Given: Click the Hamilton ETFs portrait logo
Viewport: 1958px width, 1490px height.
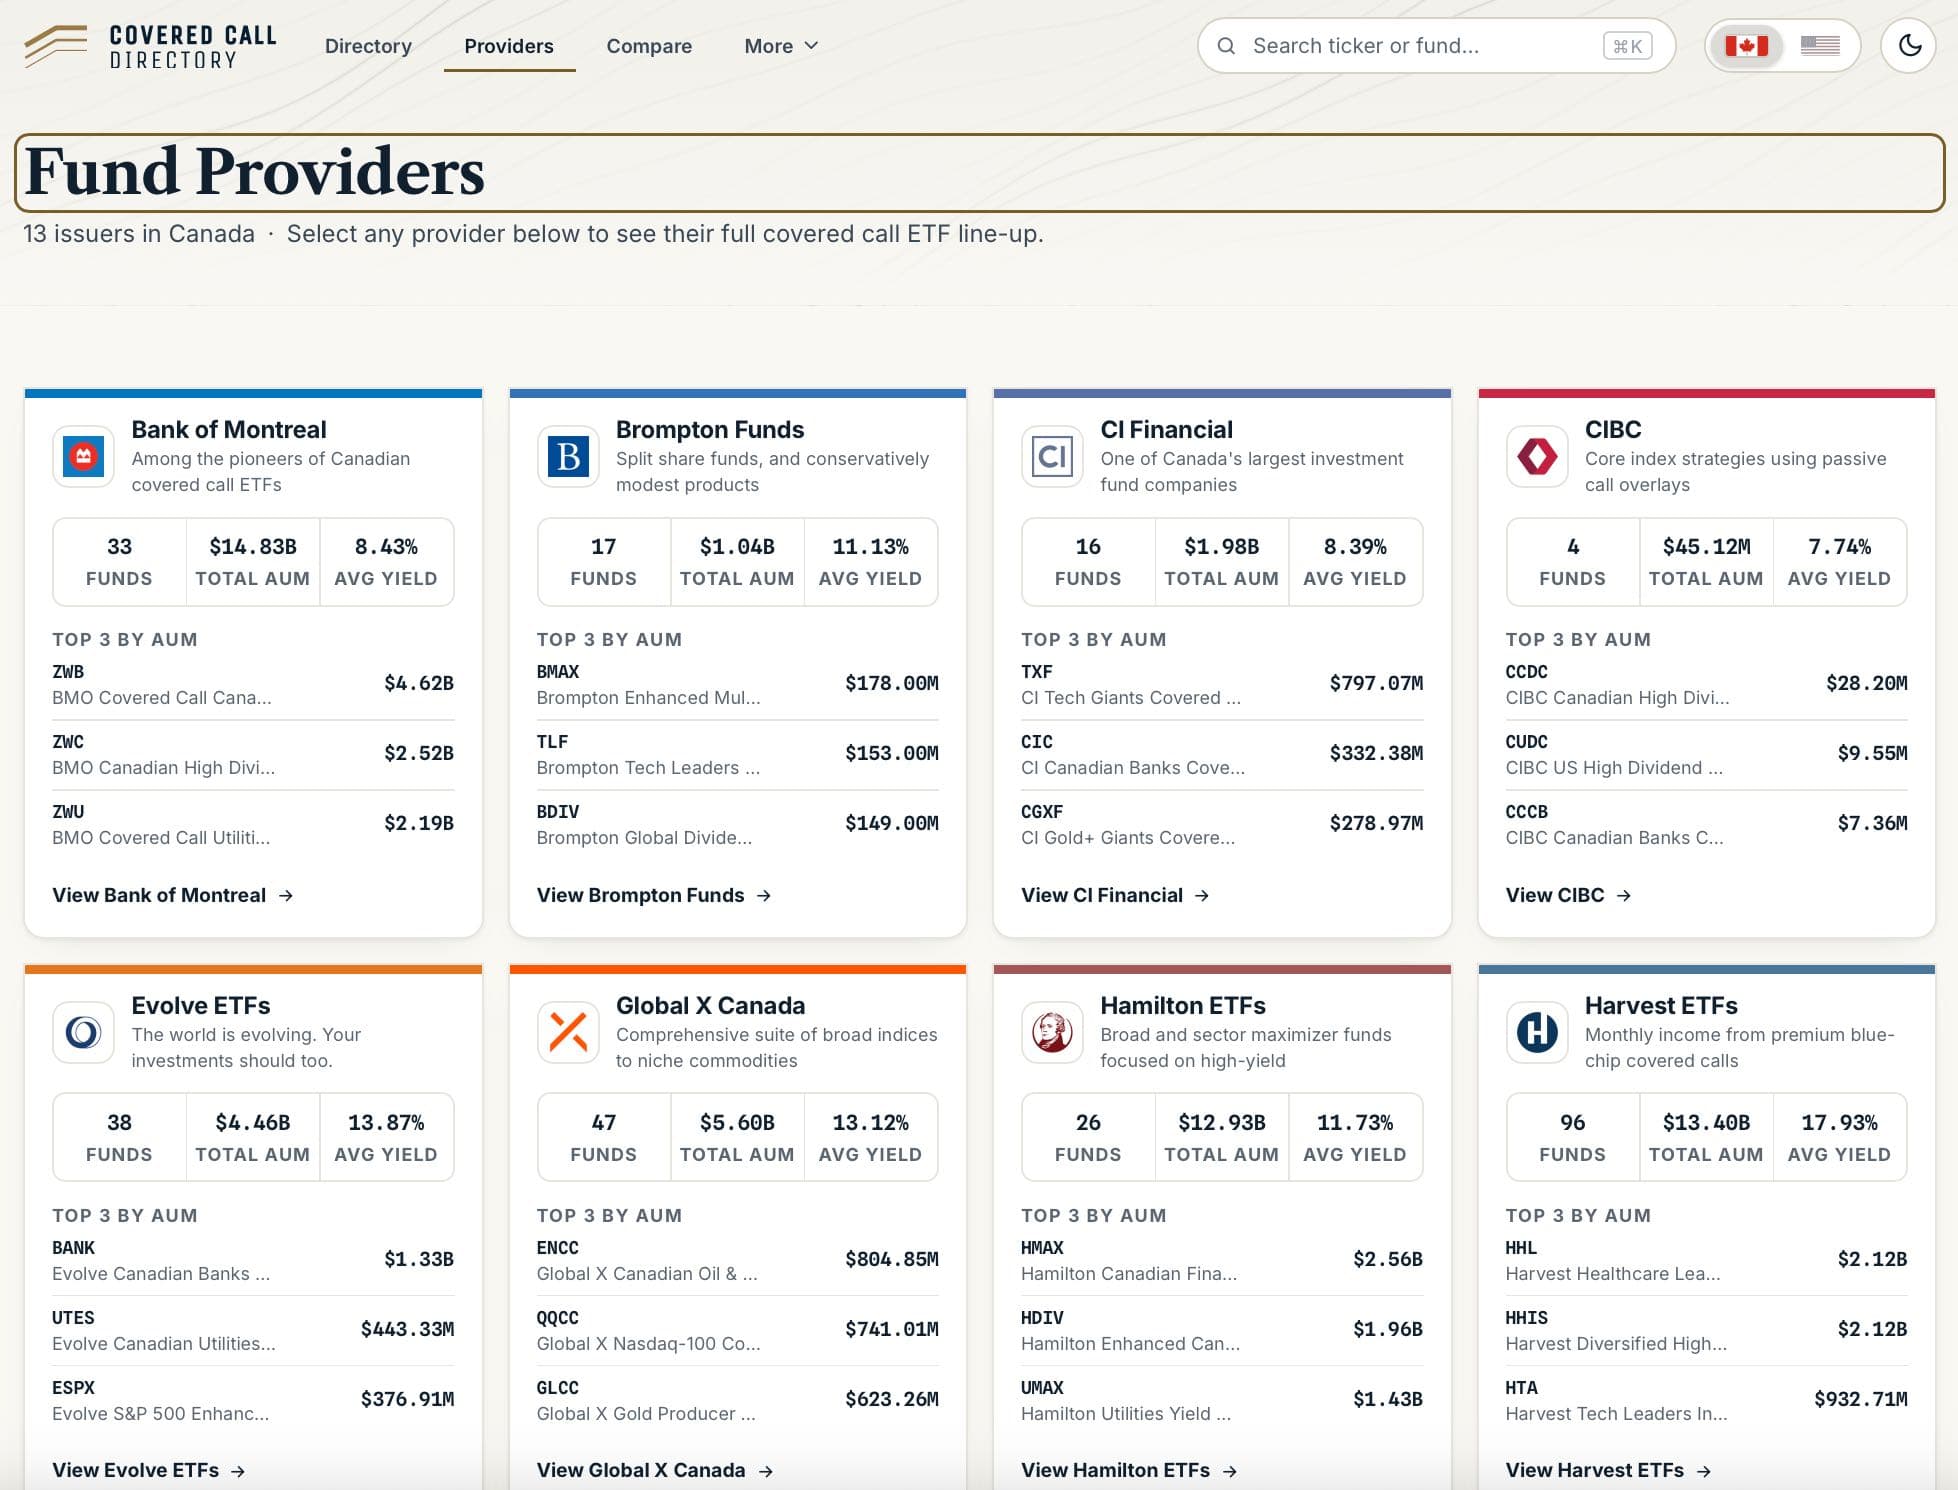Looking at the screenshot, I should [x=1052, y=1032].
